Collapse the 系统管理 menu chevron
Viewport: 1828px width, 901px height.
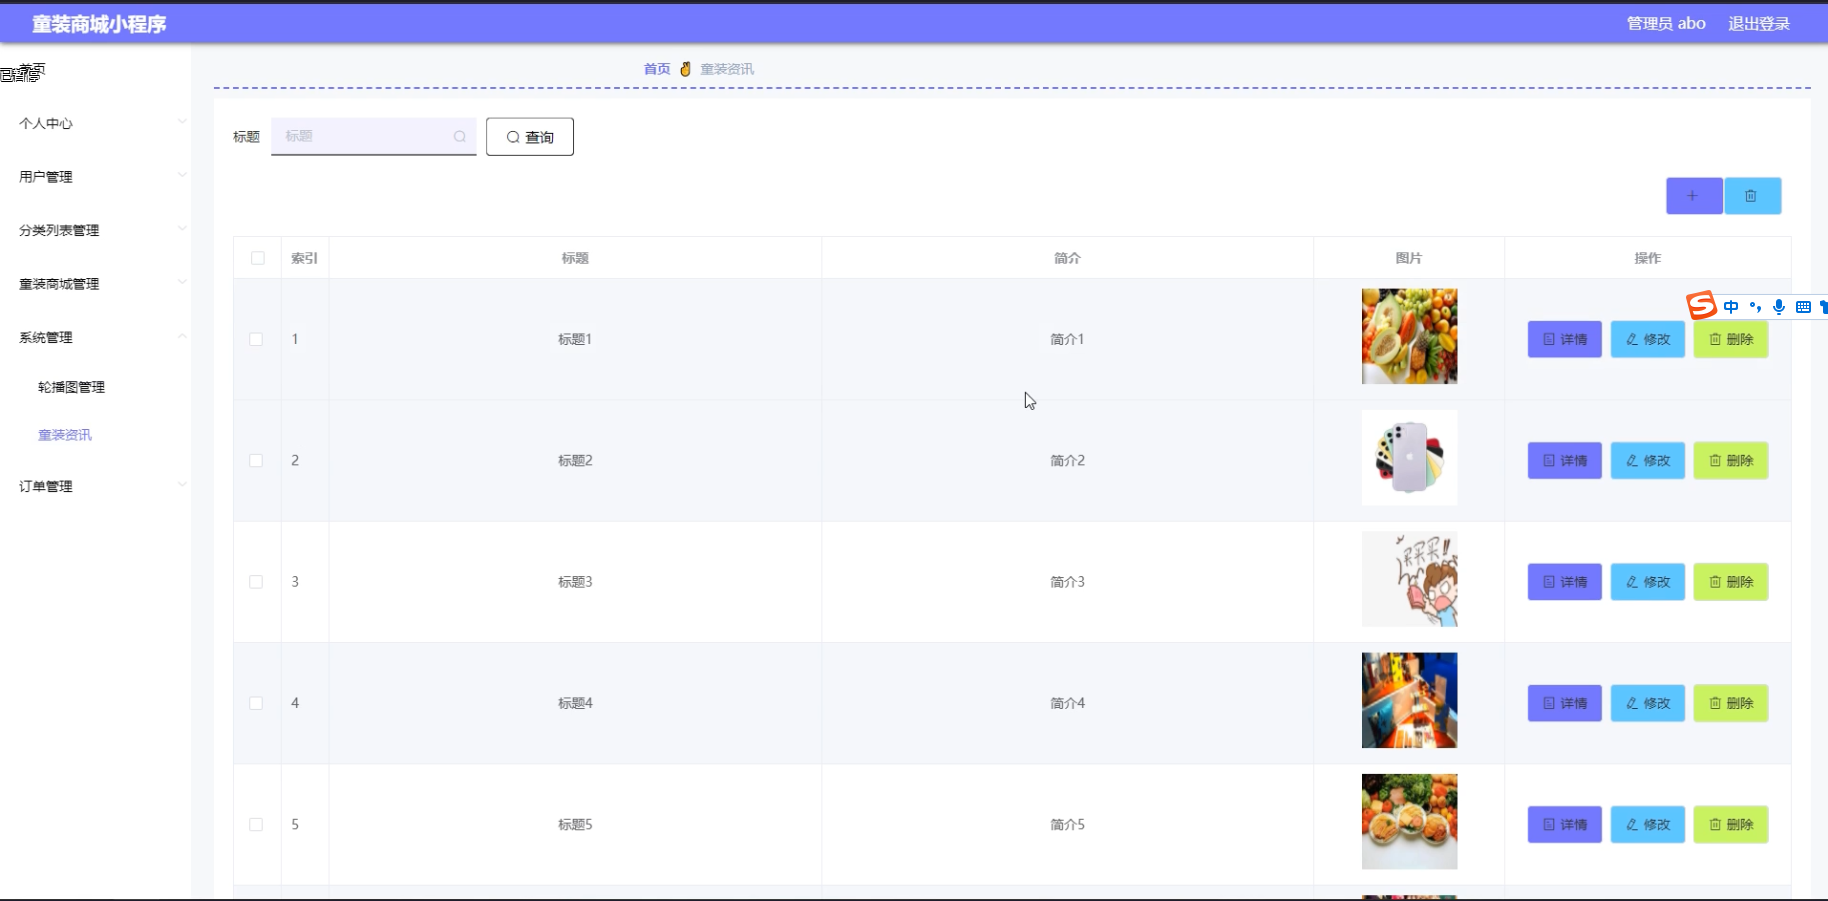[182, 336]
